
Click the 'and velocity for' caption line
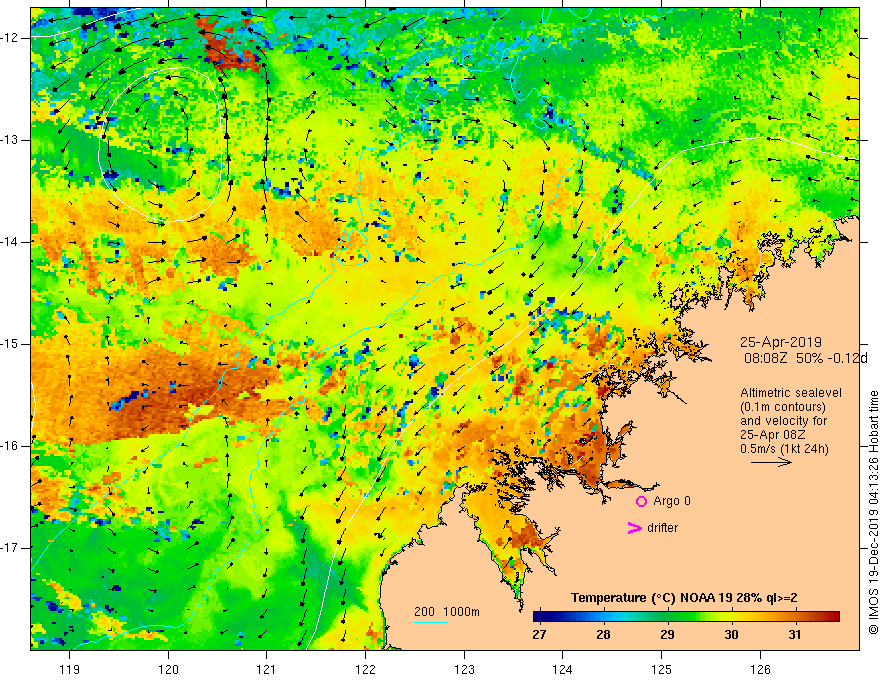(x=783, y=421)
